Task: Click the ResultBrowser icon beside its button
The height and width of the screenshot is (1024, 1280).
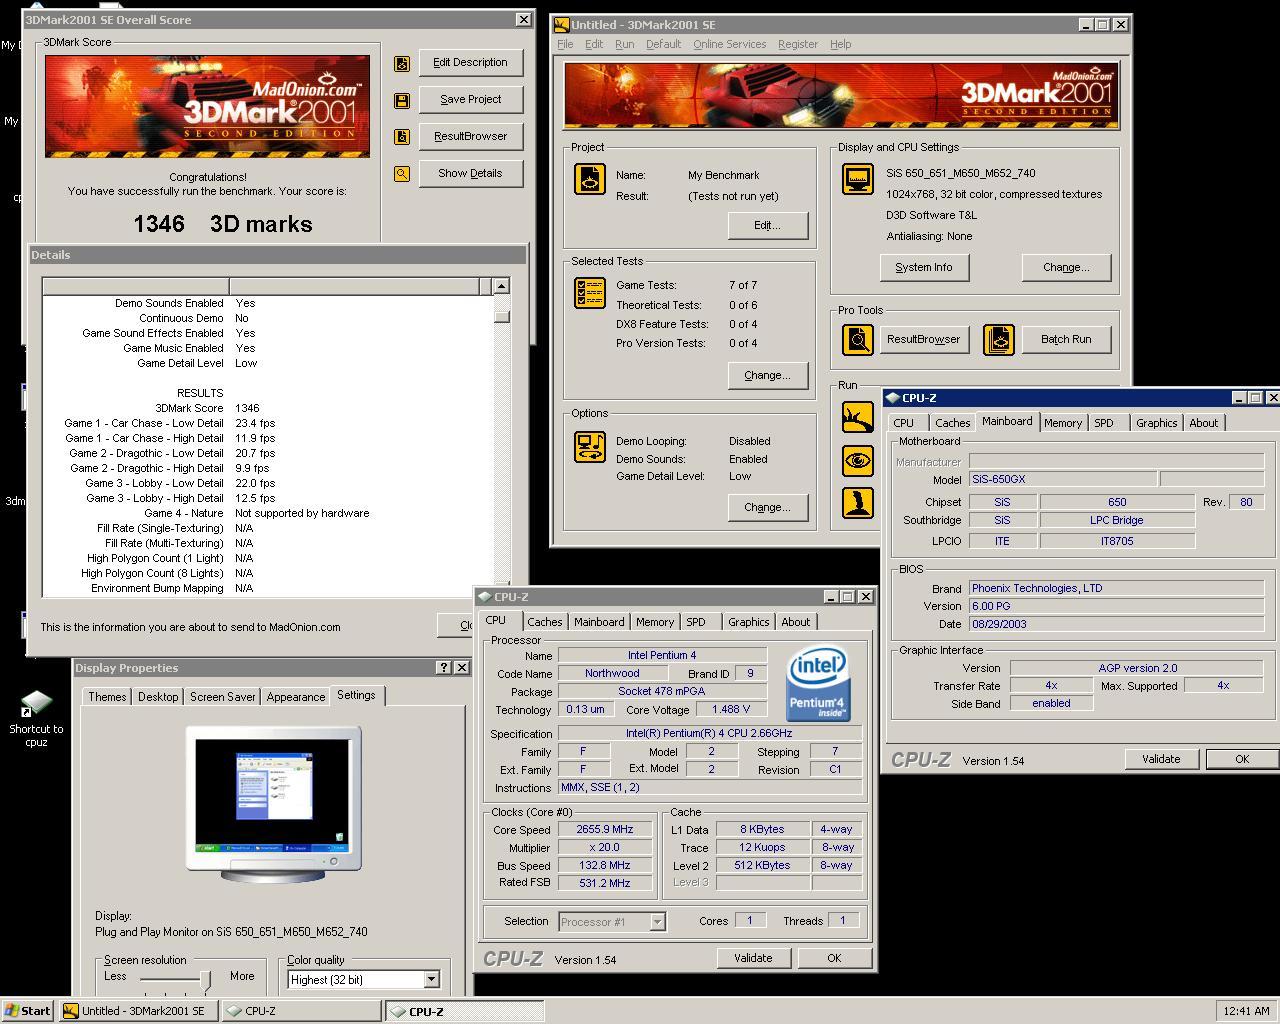Action: [x=402, y=137]
